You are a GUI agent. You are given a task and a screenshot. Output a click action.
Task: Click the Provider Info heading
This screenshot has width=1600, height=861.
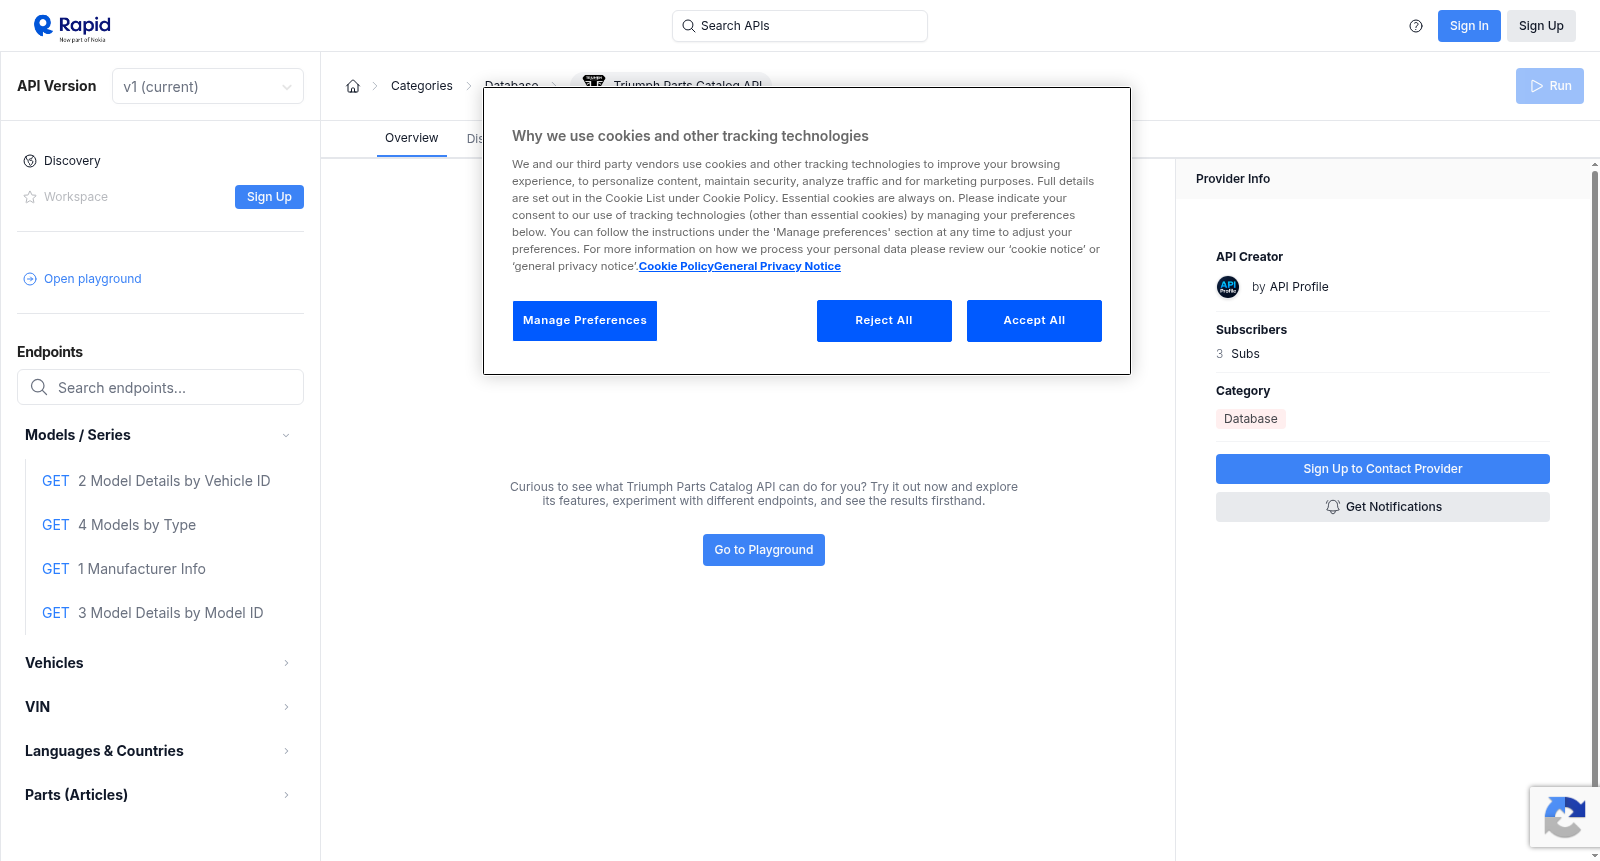(1233, 179)
